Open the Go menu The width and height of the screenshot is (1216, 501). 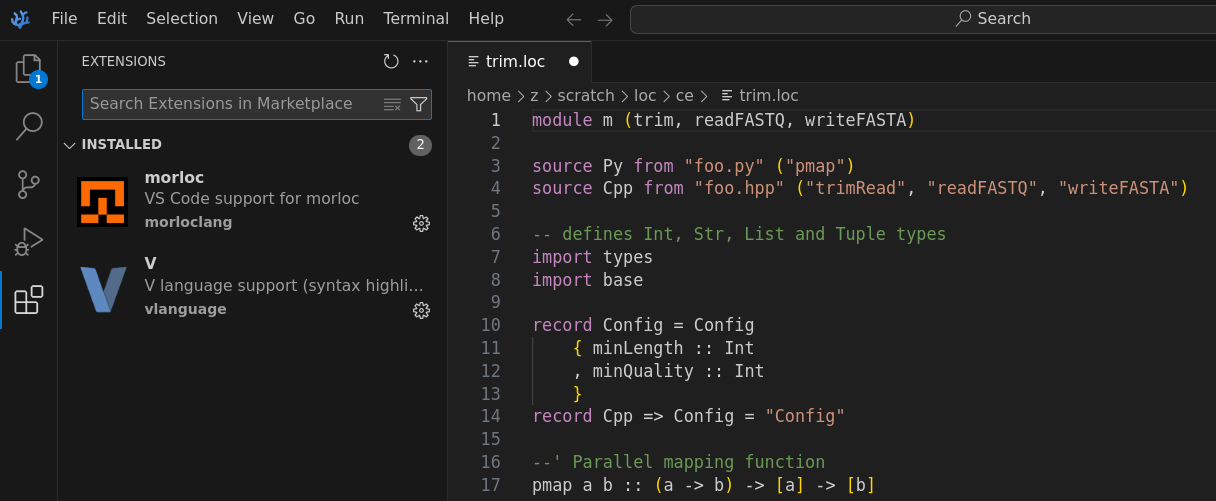(x=304, y=18)
